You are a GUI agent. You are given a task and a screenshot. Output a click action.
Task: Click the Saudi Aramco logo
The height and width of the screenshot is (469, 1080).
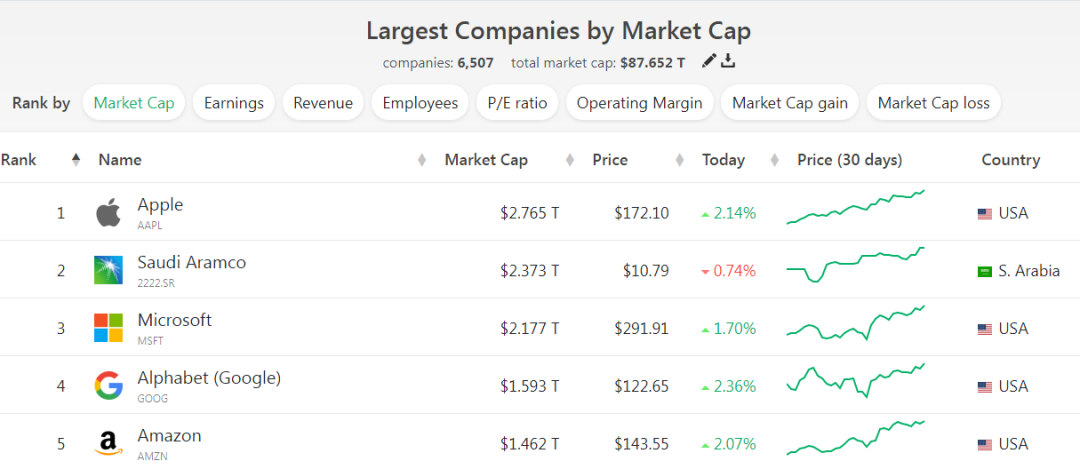pos(108,270)
